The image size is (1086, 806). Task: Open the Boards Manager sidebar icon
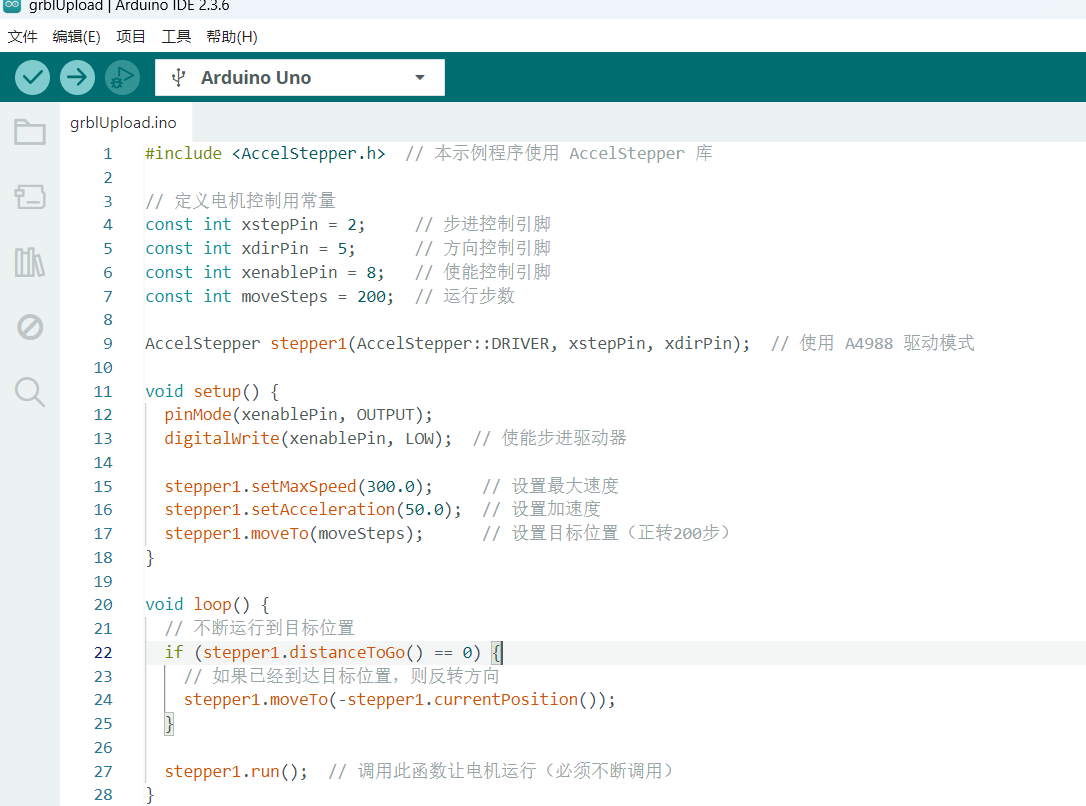pyautogui.click(x=30, y=197)
